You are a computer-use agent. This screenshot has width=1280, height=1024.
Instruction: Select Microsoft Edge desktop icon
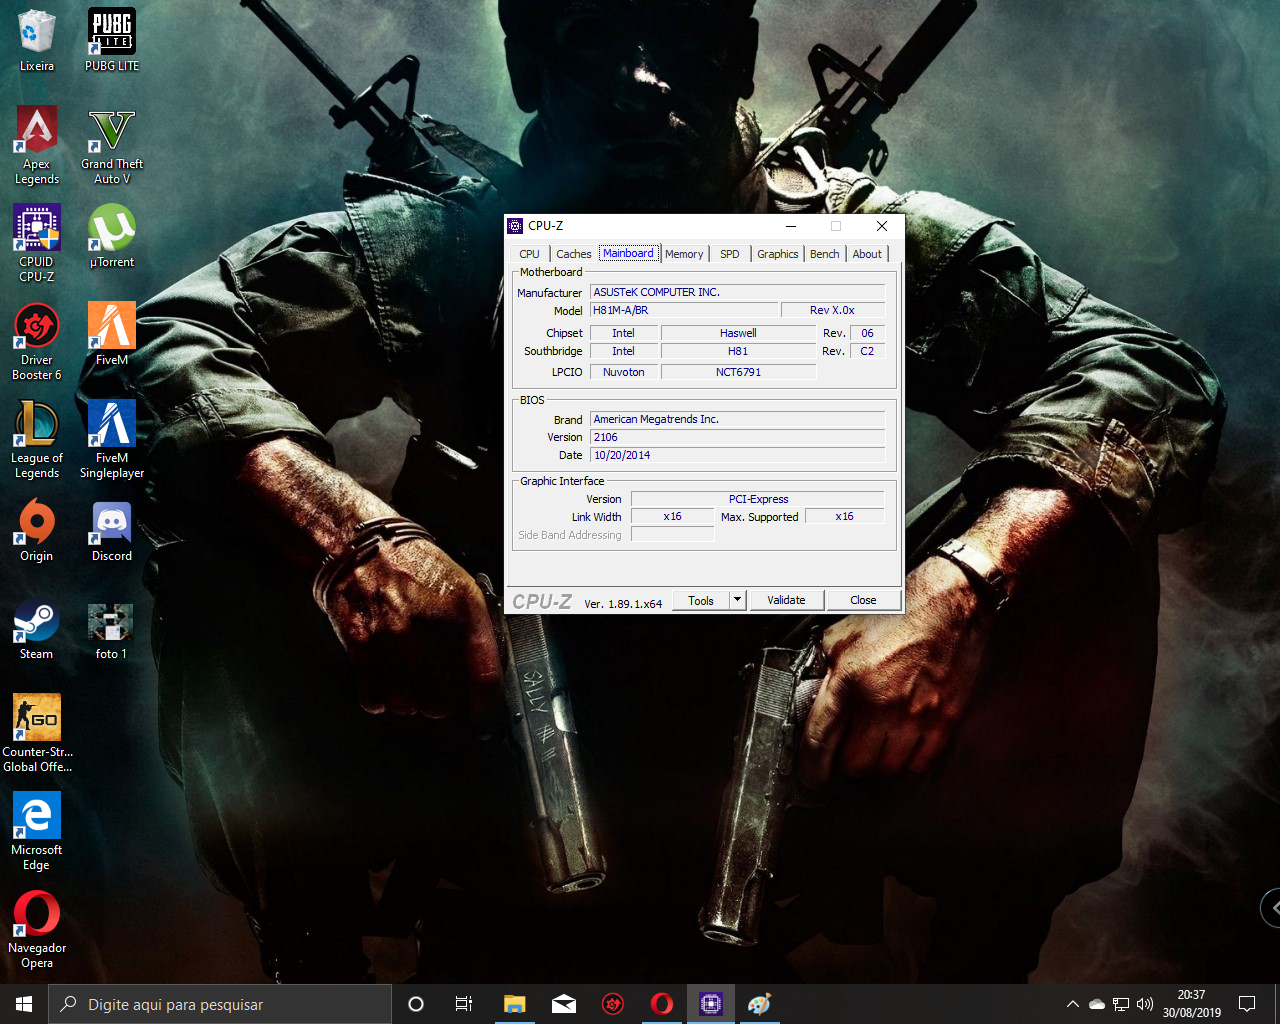(x=37, y=831)
